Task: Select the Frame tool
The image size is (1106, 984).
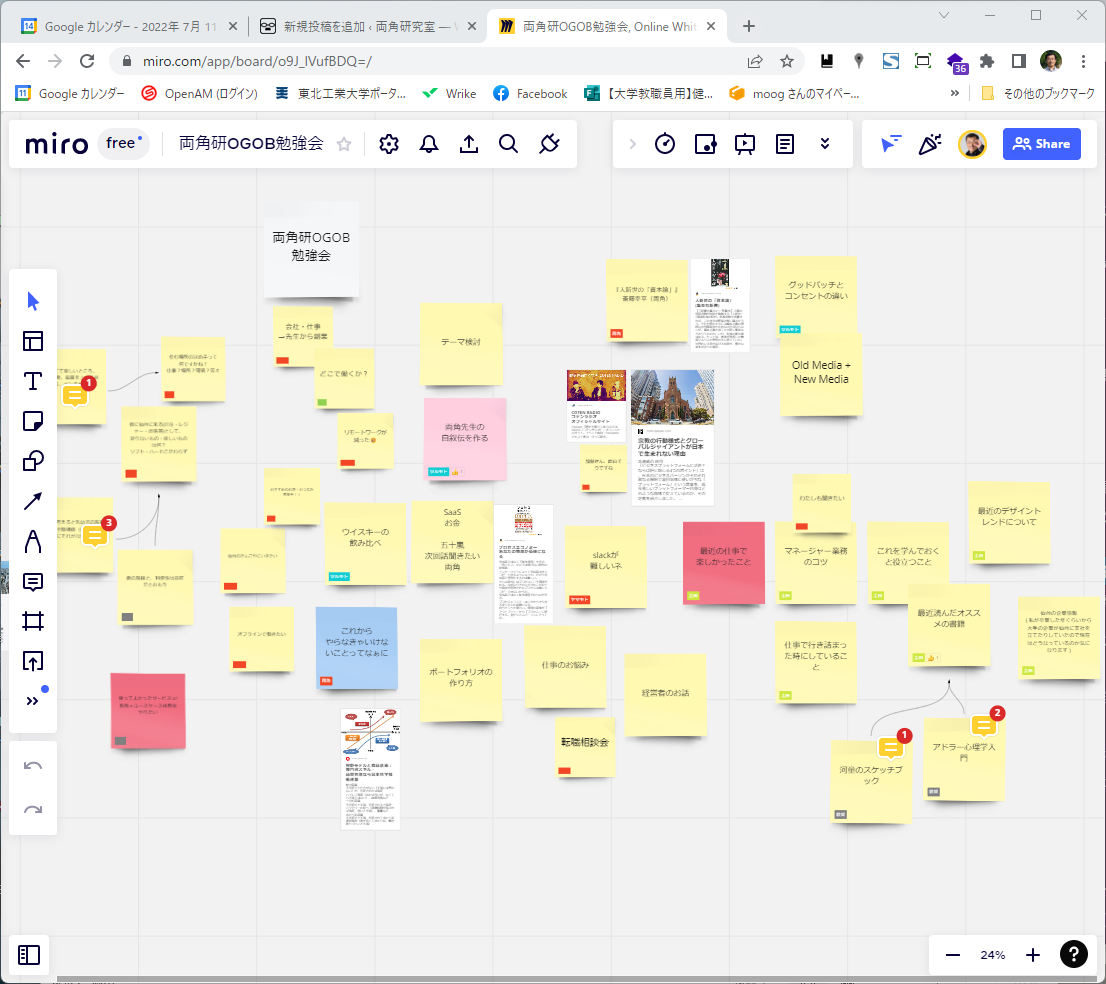Action: tap(33, 621)
